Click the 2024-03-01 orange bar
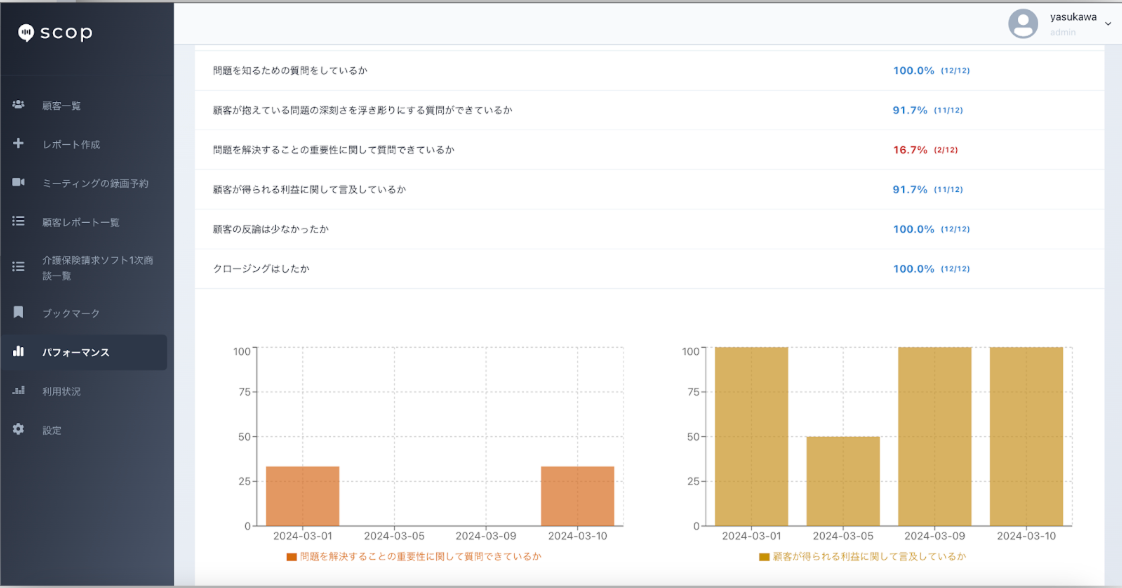This screenshot has height=588, width=1122. (x=302, y=496)
